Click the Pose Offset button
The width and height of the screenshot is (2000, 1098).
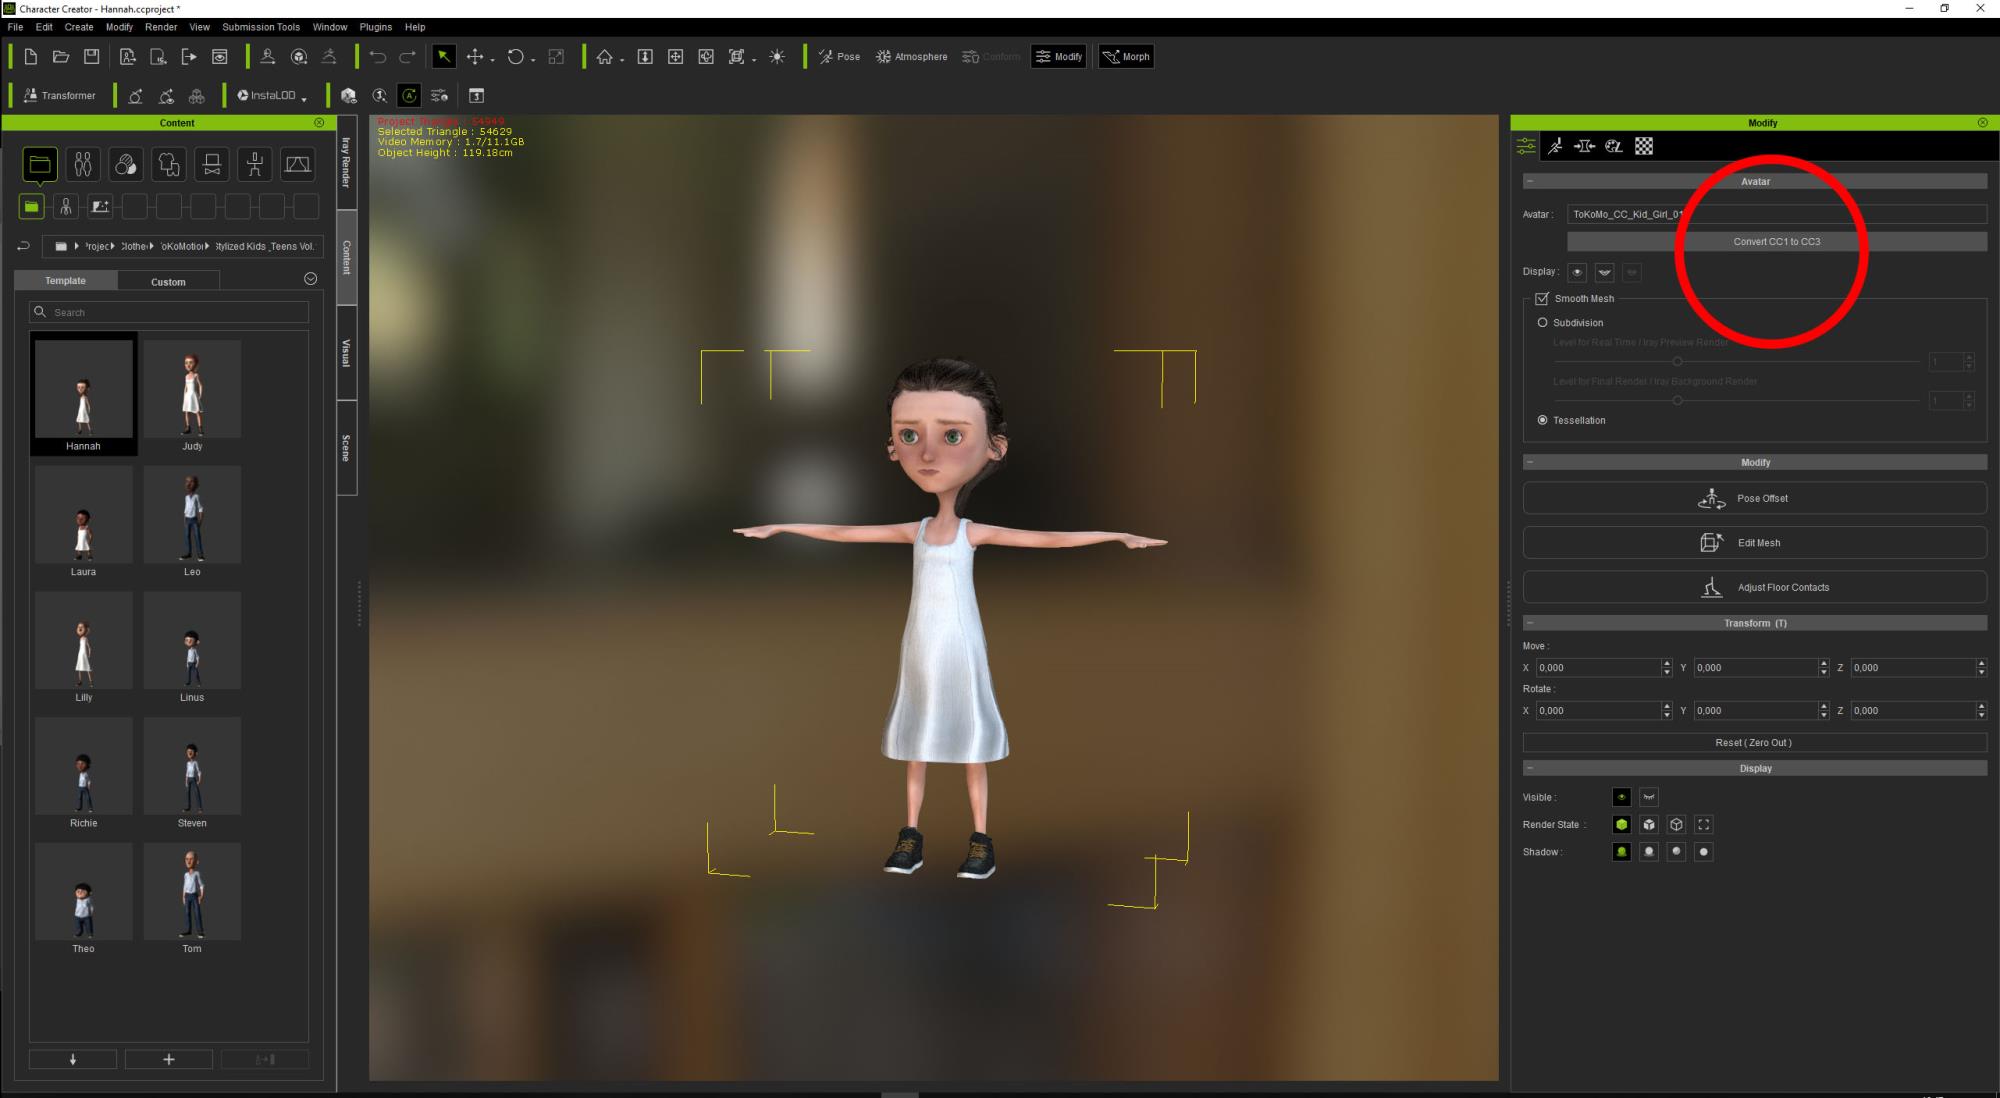[x=1754, y=498]
